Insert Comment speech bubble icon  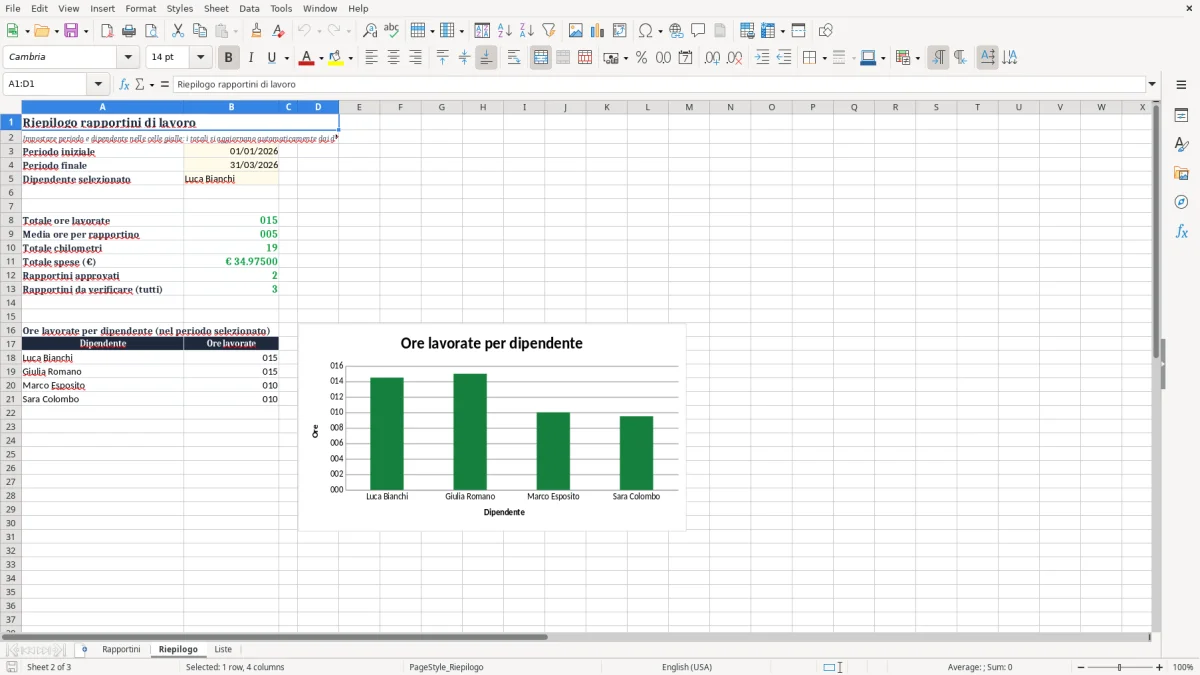tap(698, 31)
